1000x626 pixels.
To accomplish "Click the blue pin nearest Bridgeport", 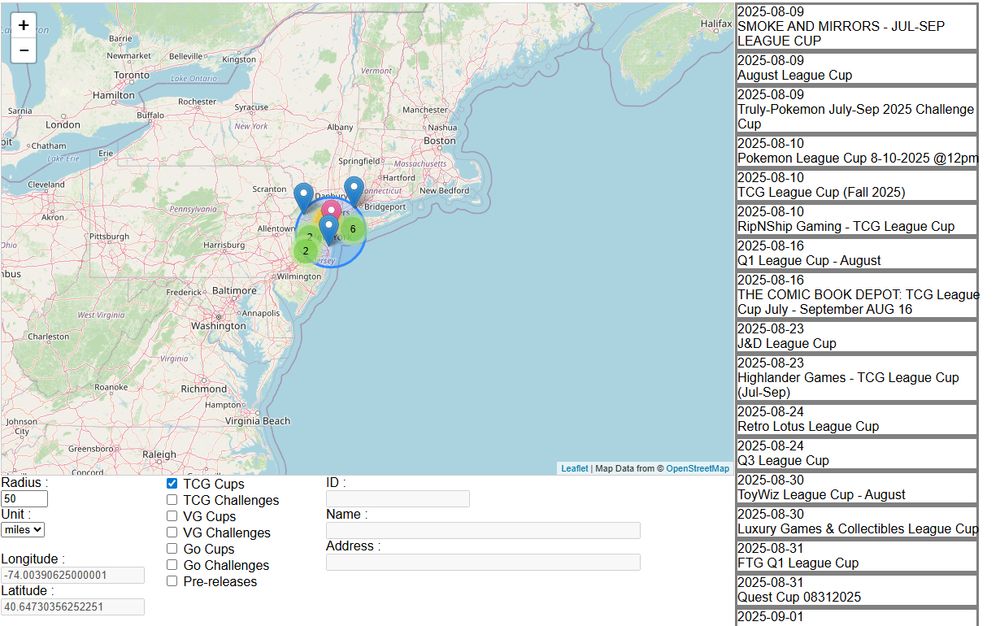I will click(x=354, y=191).
